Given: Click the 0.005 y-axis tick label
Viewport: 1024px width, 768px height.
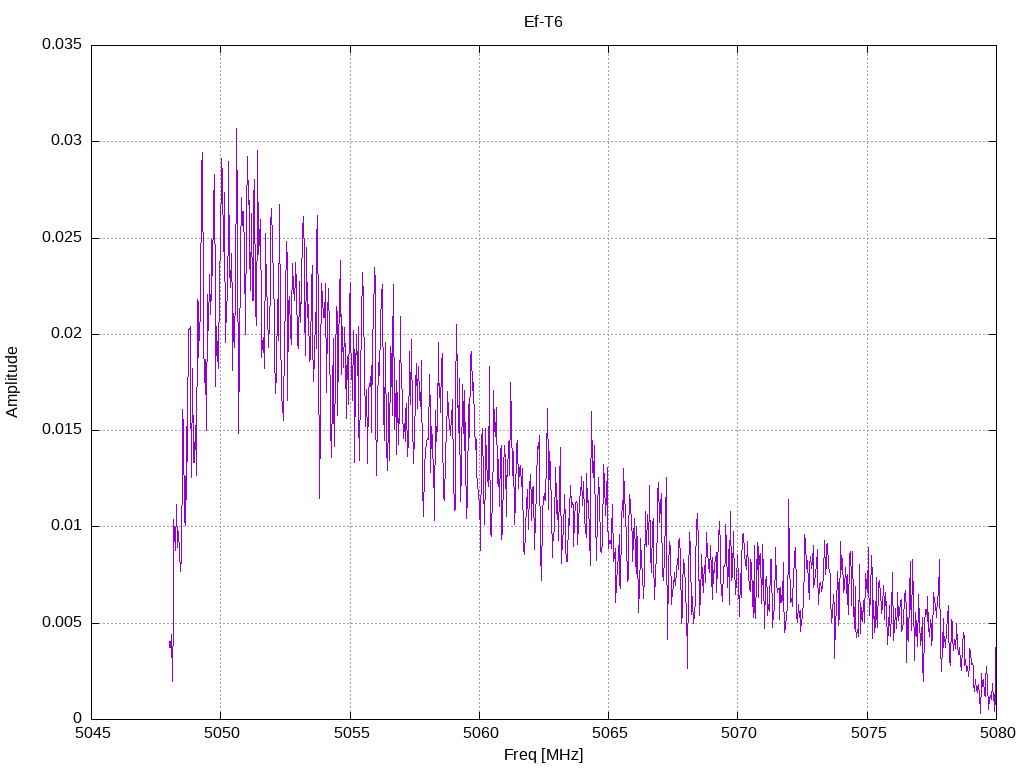Looking at the screenshot, I should click(62, 622).
